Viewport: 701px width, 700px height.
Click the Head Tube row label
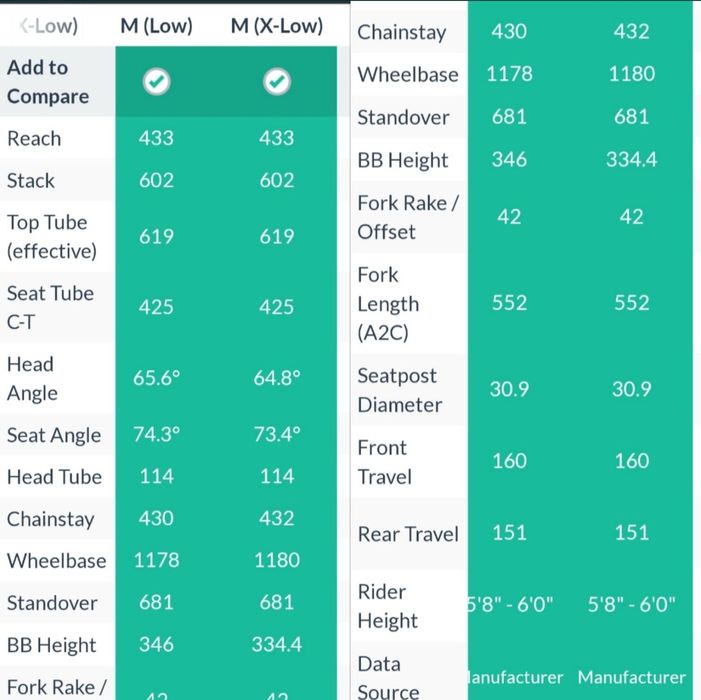tap(54, 477)
